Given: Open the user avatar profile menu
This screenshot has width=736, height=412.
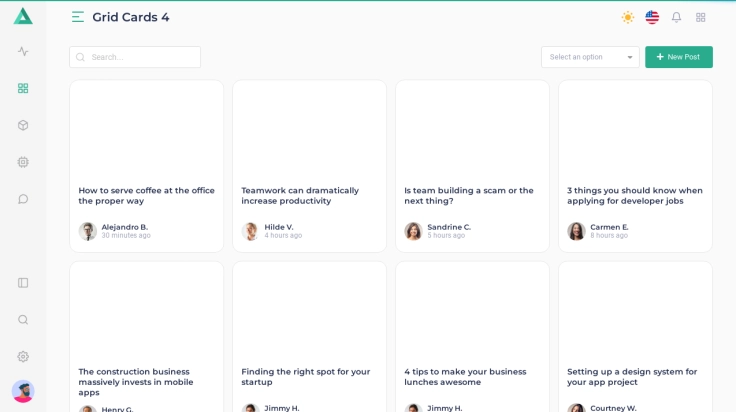Looking at the screenshot, I should 23,391.
